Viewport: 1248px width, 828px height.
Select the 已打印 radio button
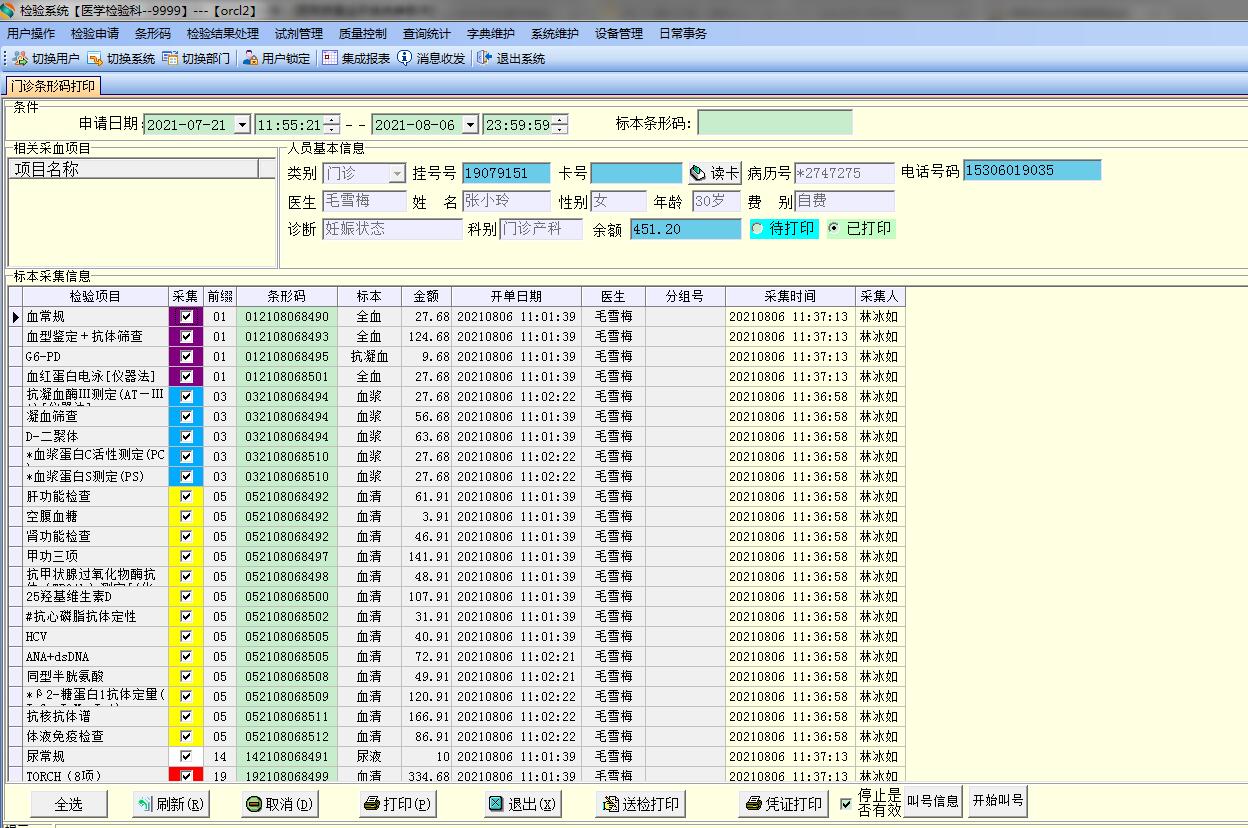[834, 229]
